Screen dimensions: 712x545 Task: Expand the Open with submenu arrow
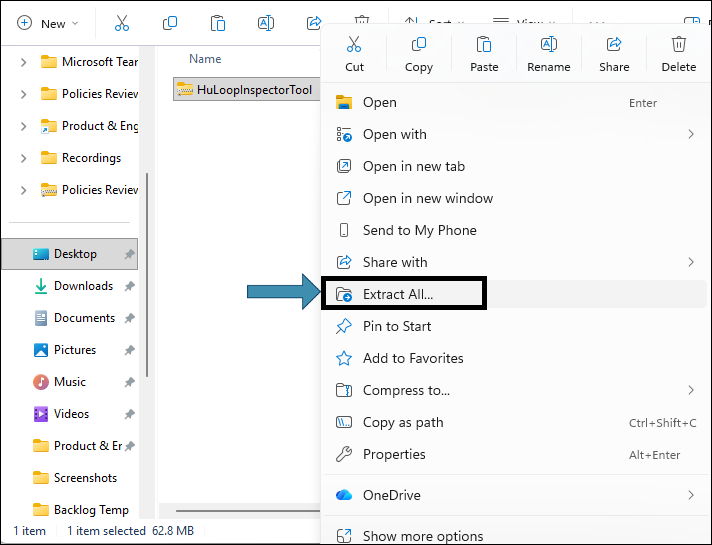[691, 134]
